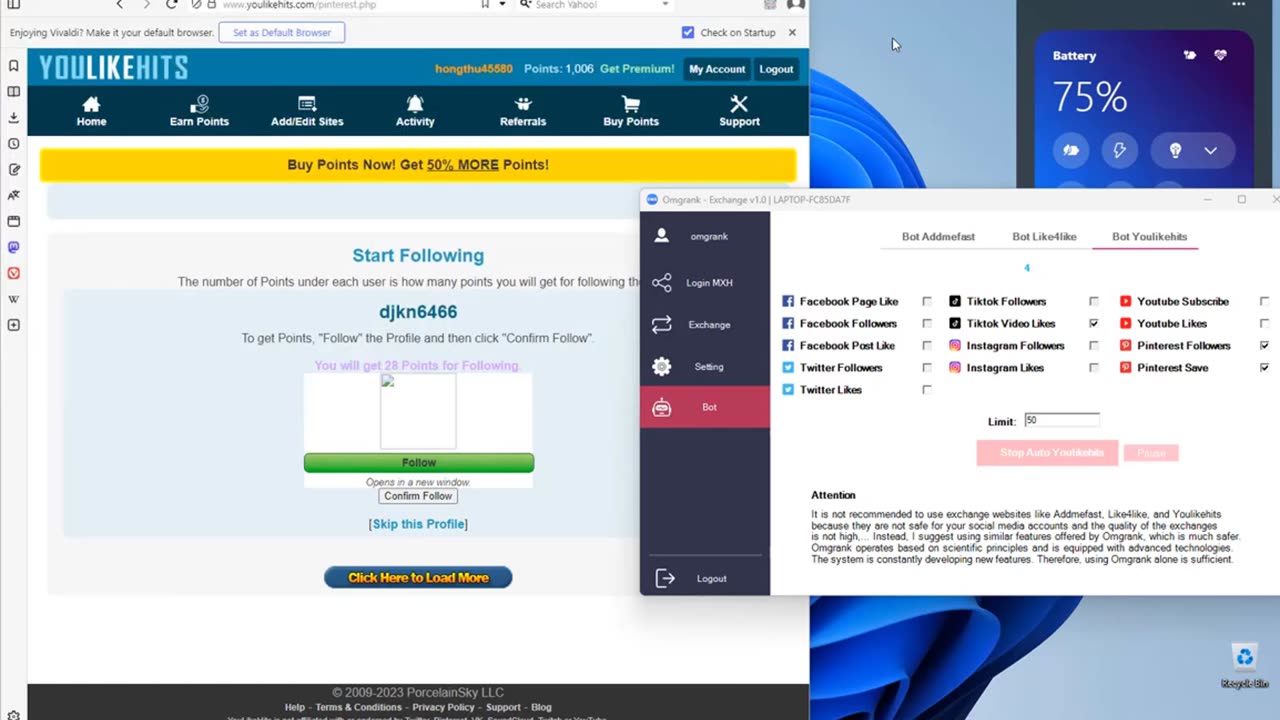Image resolution: width=1280 pixels, height=720 pixels.
Task: Open Downloads panel in Vivaldi sidebar
Action: [13, 118]
